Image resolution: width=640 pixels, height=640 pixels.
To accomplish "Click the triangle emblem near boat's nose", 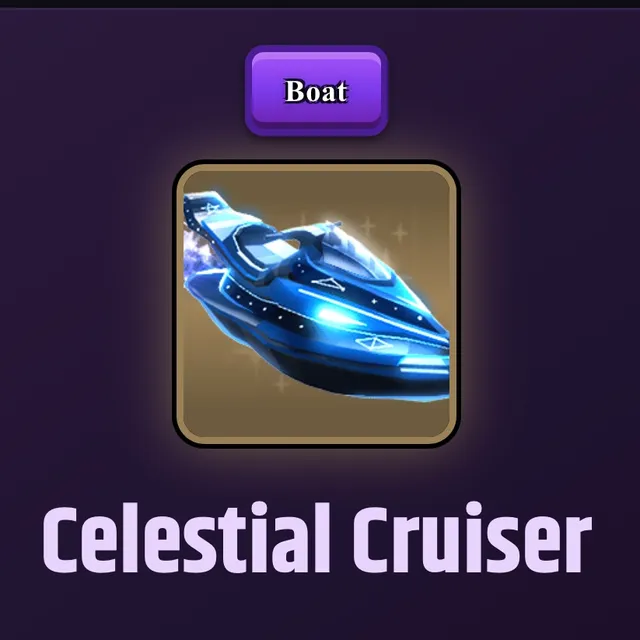I will click(x=373, y=344).
